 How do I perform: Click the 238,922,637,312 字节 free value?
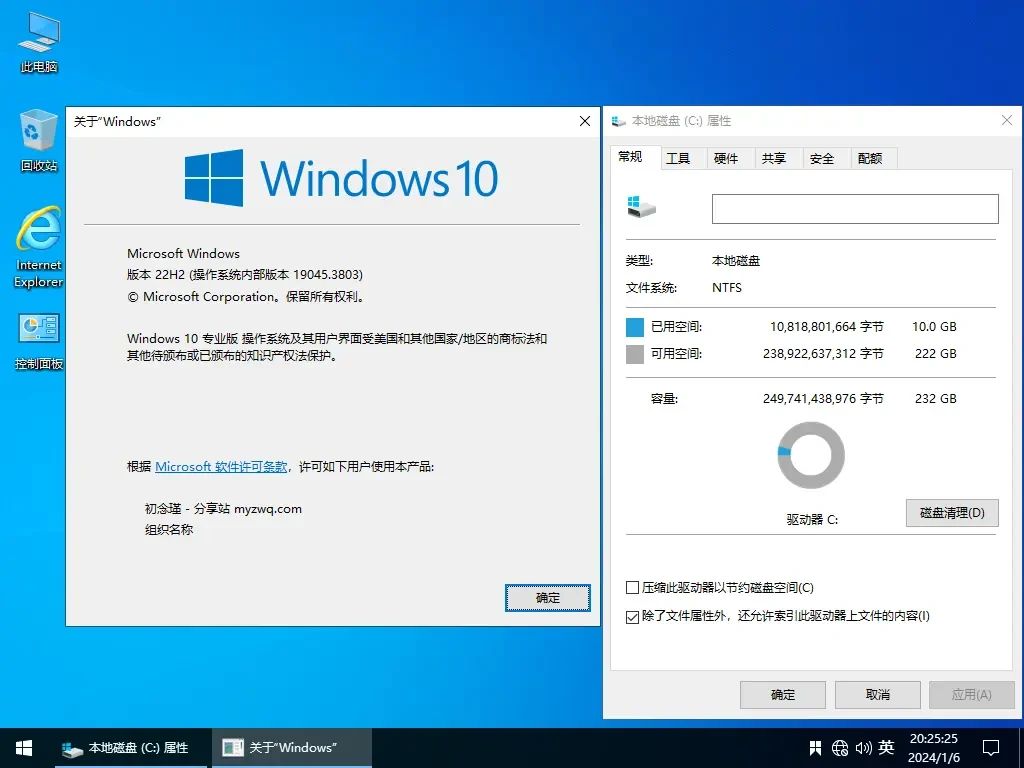(823, 353)
